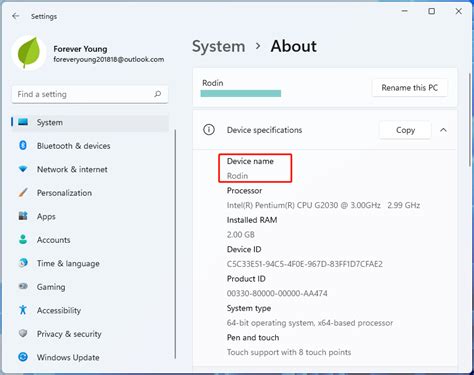Viewport: 474px width, 375px height.
Task: Click the Product ID label
Action: [x=246, y=279]
